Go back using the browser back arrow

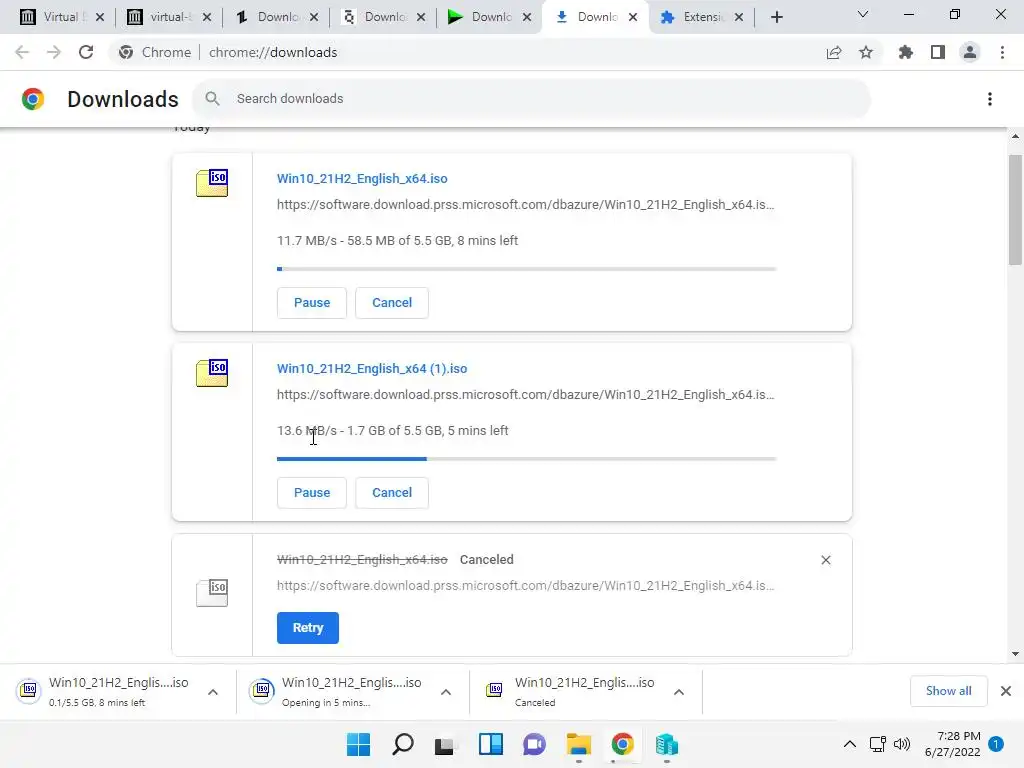pyautogui.click(x=22, y=52)
